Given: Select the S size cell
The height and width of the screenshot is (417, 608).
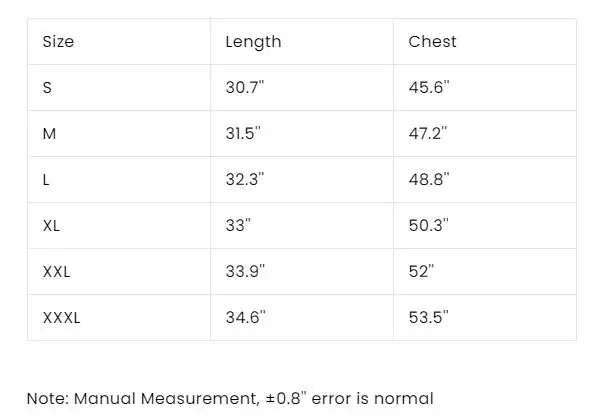Looking at the screenshot, I should coord(119,88).
